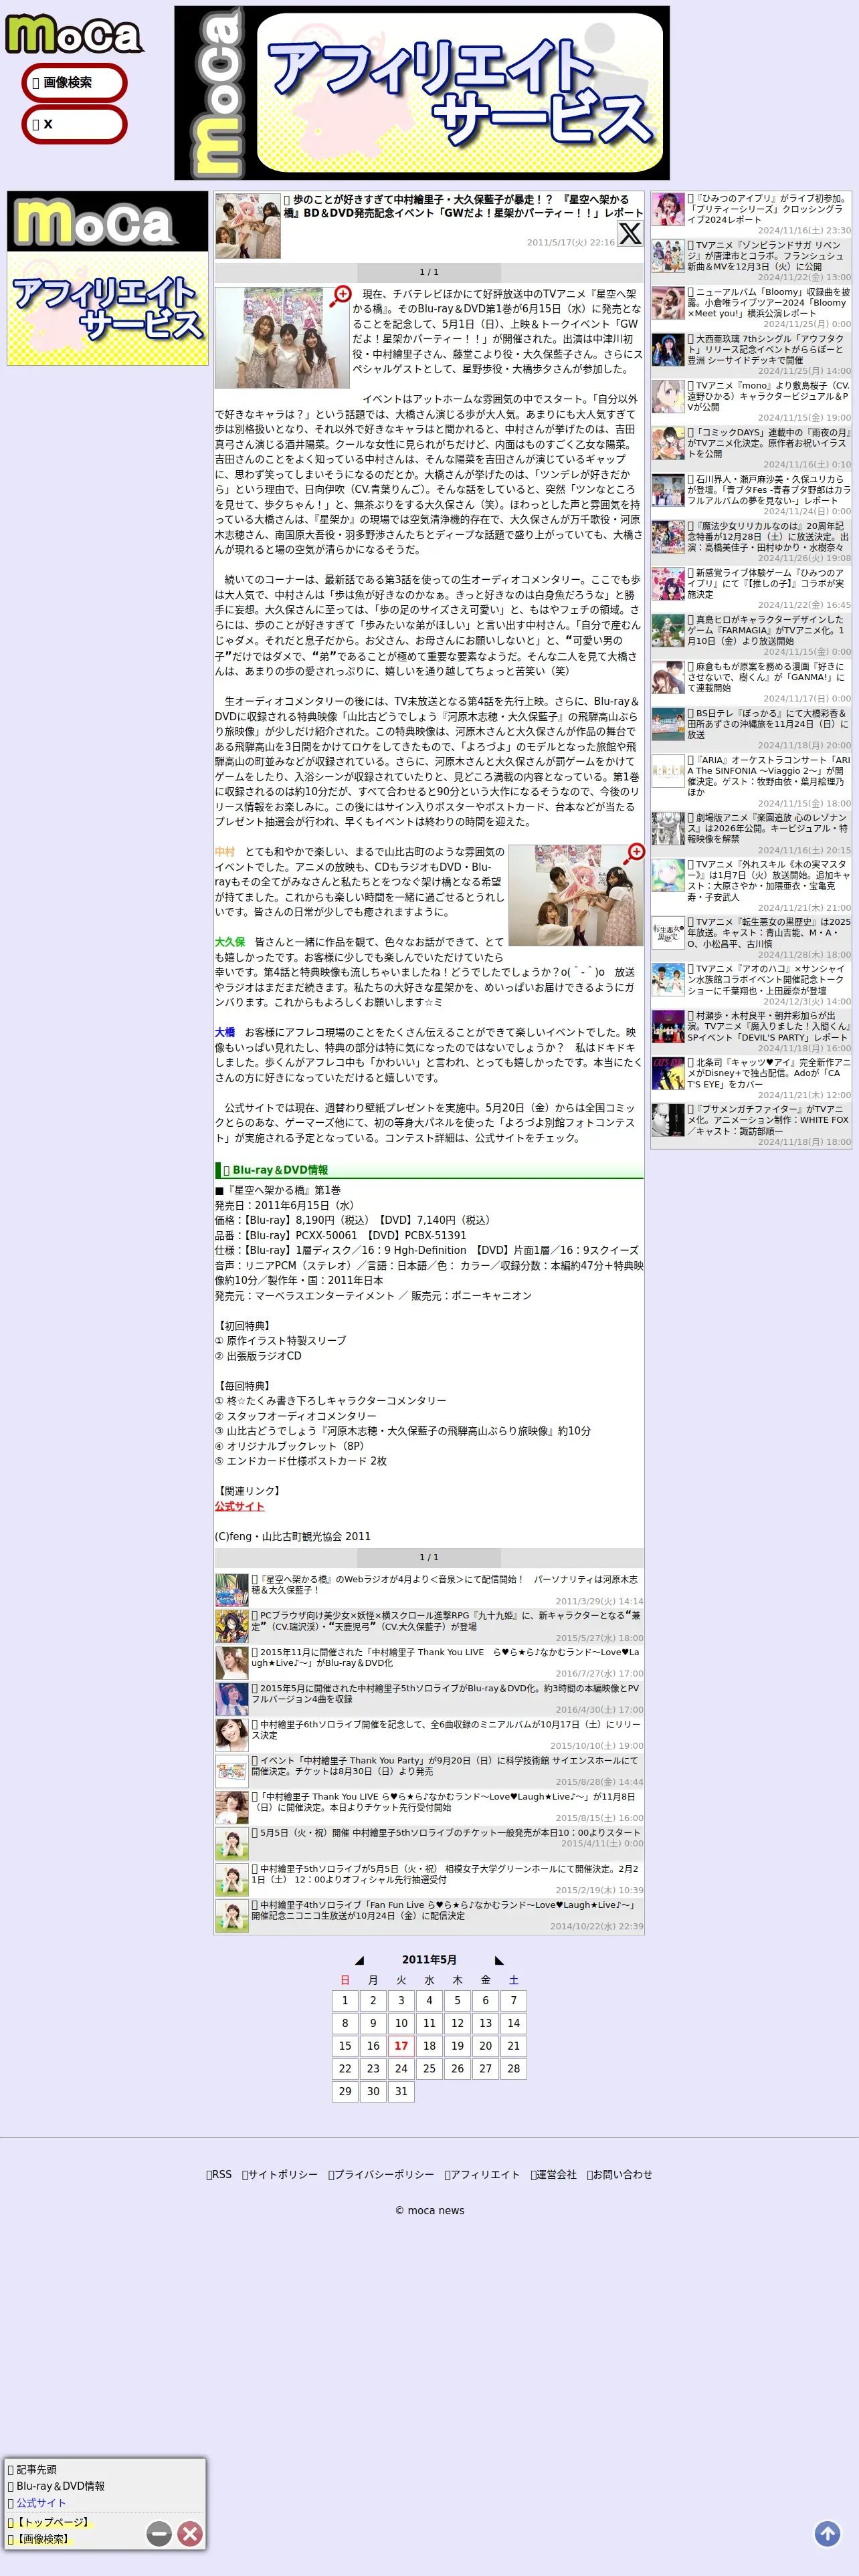Select day 17 in the calendar
The width and height of the screenshot is (859, 2576).
[x=401, y=2046]
